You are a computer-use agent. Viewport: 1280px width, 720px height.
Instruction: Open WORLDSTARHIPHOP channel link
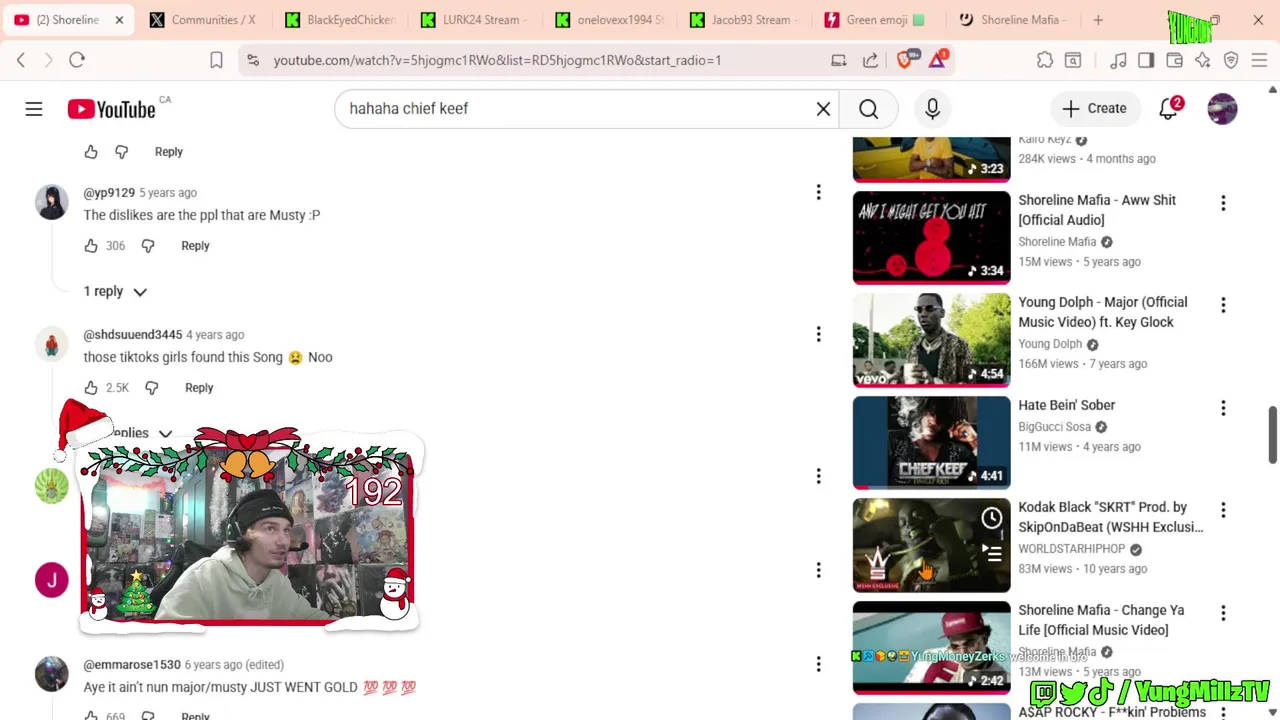[x=1071, y=549]
